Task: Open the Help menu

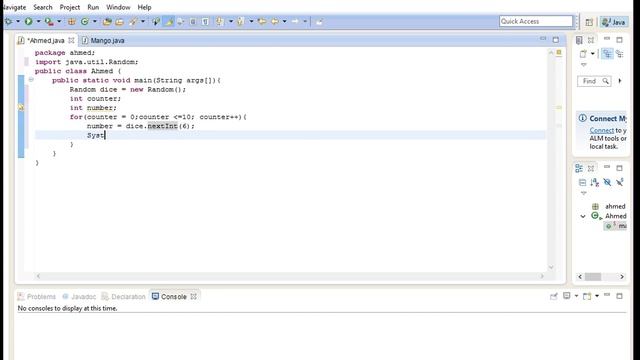Action: pyautogui.click(x=144, y=7)
